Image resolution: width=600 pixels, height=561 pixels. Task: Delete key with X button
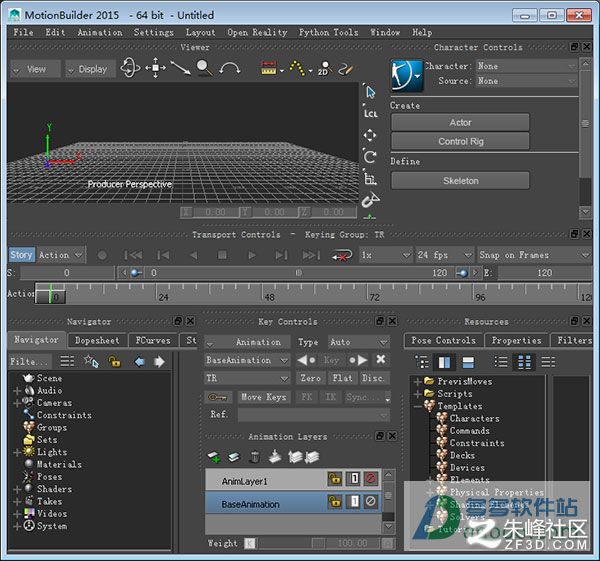point(381,359)
